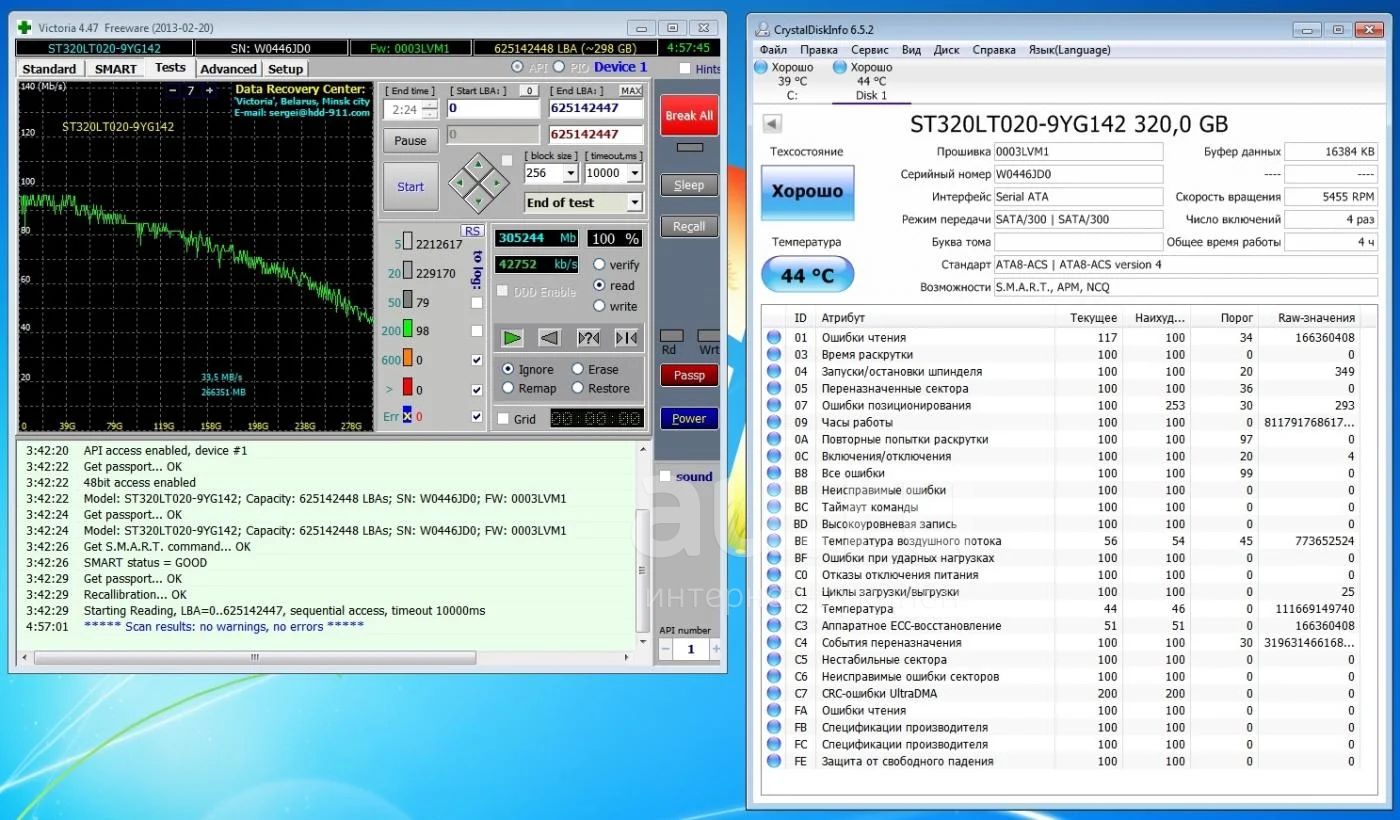
Task: Click the Pause button
Action: [410, 141]
